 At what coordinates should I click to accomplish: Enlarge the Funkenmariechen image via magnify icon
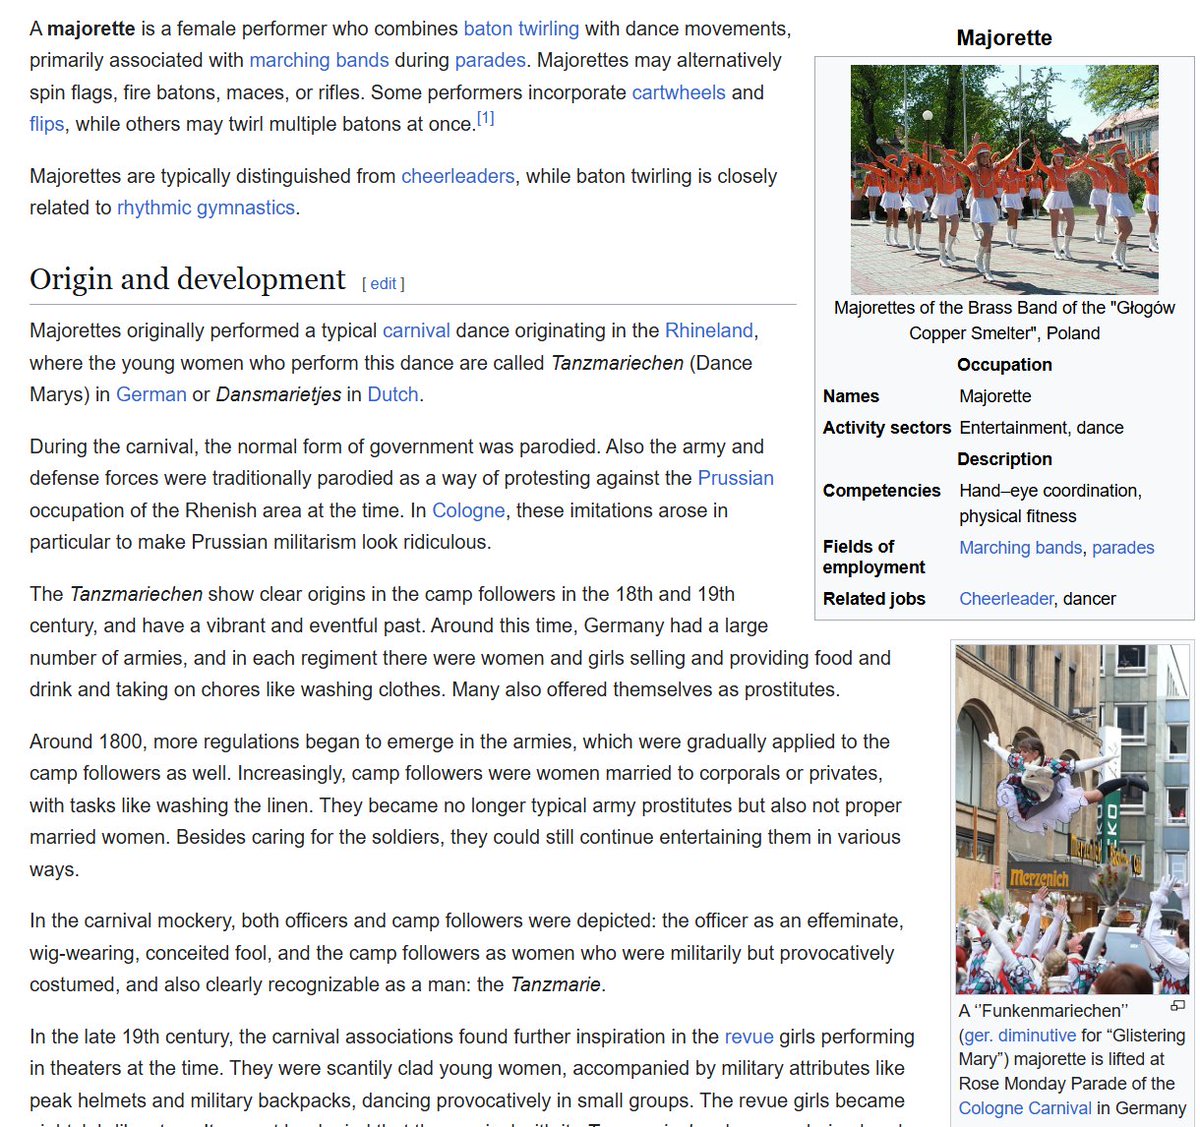[1178, 1005]
